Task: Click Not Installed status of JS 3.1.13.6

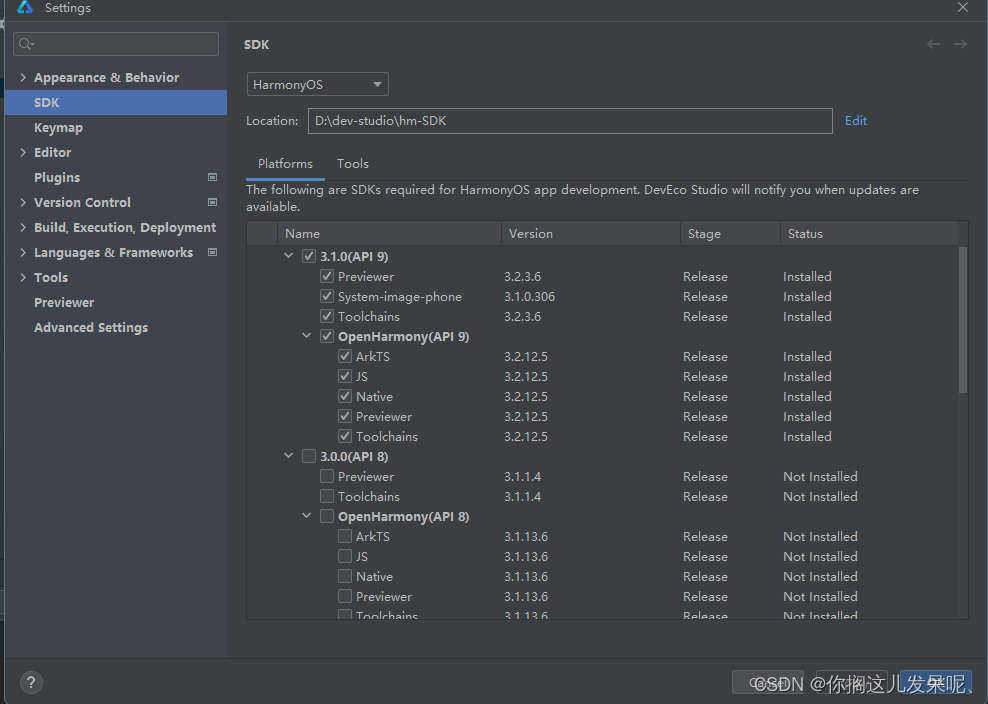Action: tap(820, 557)
